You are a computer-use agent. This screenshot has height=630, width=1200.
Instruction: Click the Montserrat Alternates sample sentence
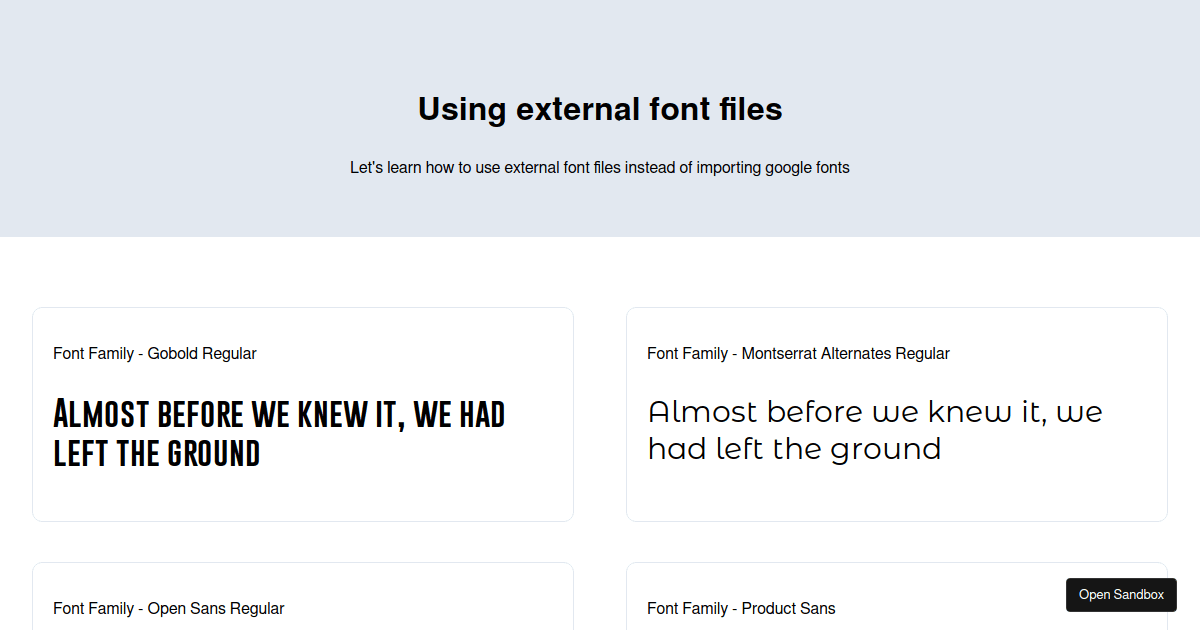click(x=875, y=430)
